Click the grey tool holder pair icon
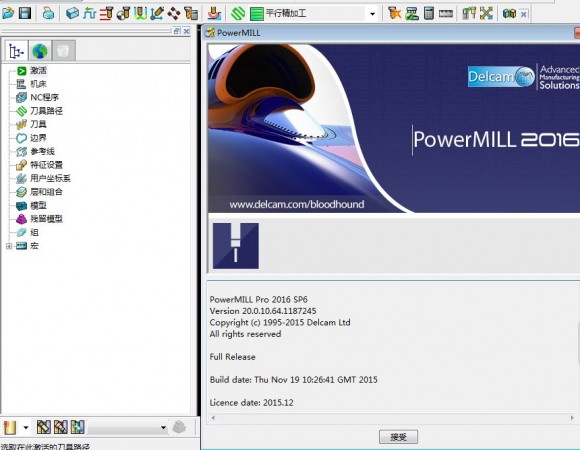 (469, 14)
